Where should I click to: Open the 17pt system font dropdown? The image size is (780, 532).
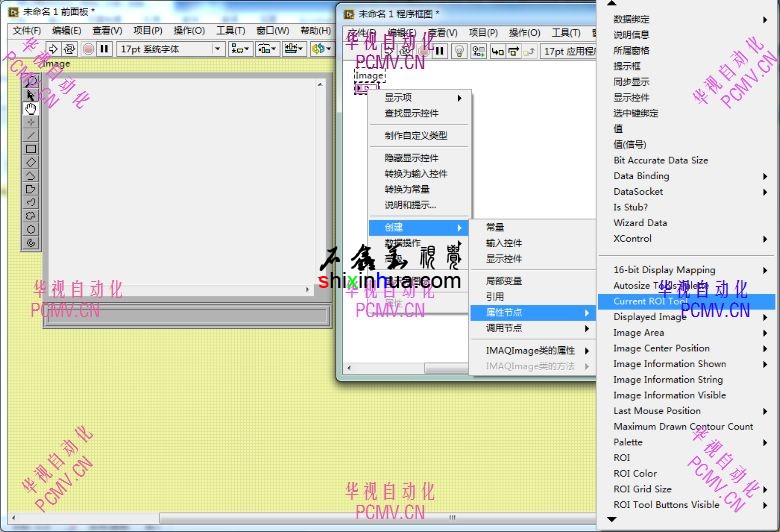(170, 48)
